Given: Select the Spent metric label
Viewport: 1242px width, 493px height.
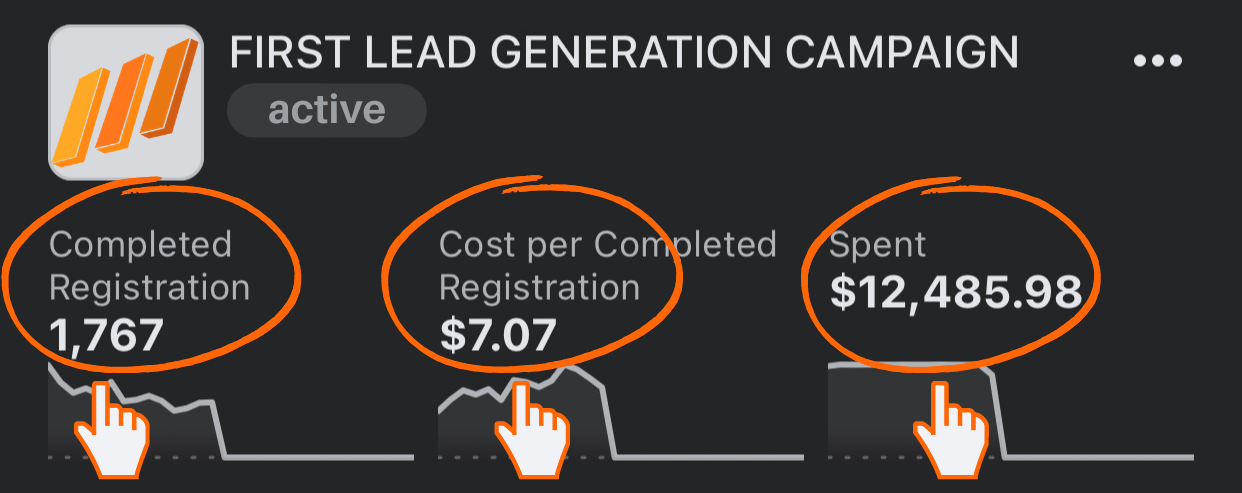Looking at the screenshot, I should (x=877, y=245).
